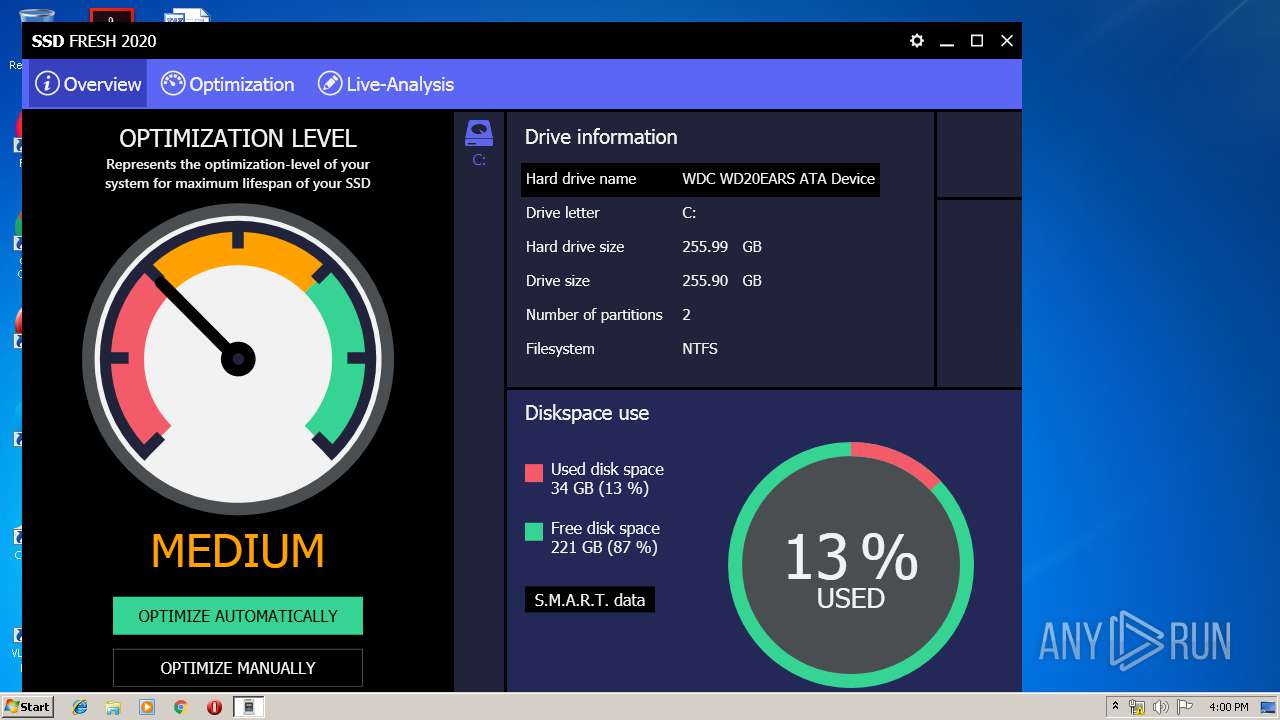This screenshot has width=1280, height=720.
Task: Click the Diskspace use heading
Action: 587,413
